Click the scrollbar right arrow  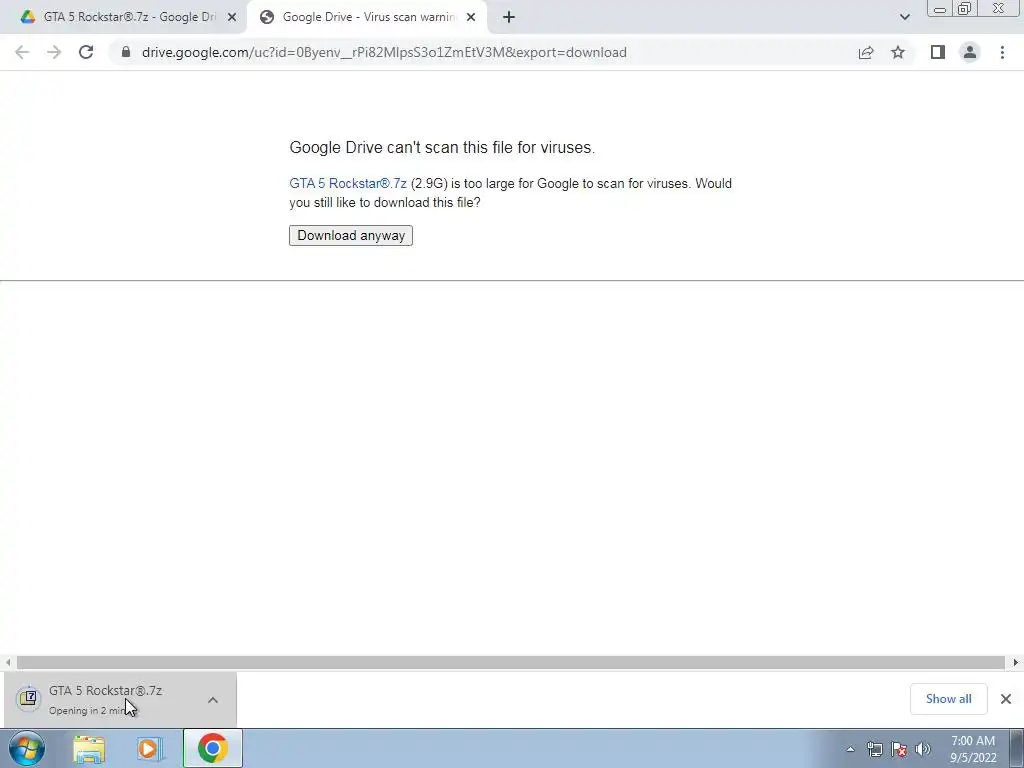coord(1016,662)
